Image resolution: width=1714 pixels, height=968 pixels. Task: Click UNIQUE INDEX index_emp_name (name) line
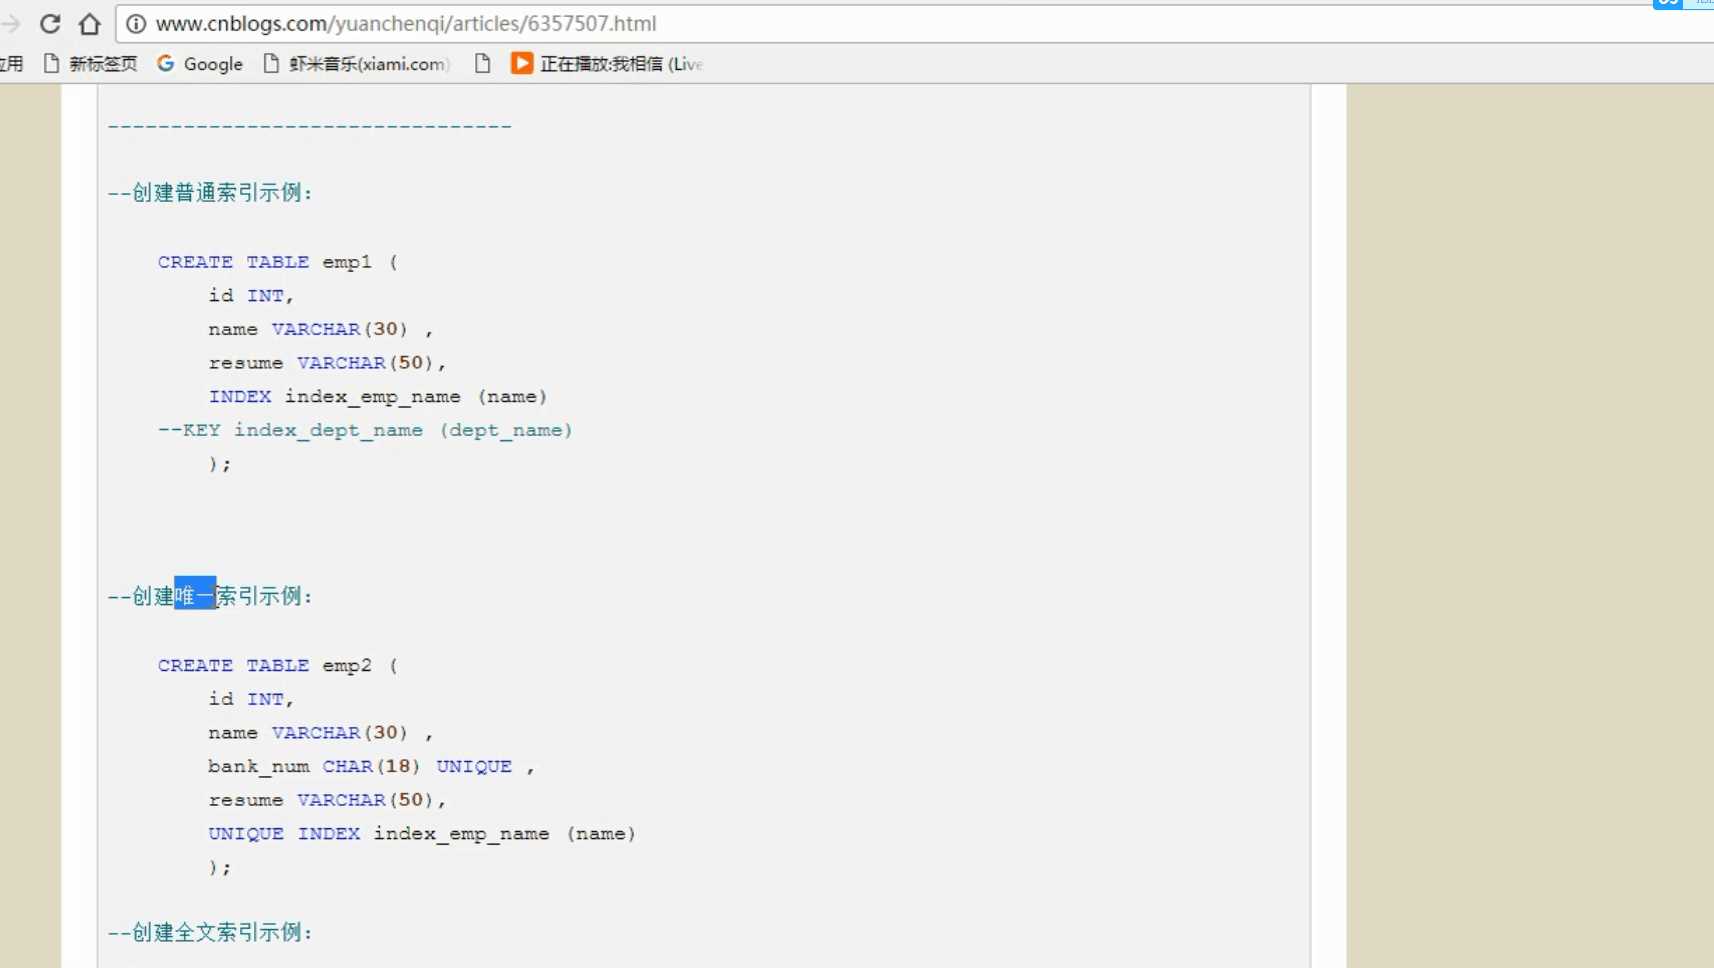[x=422, y=834]
